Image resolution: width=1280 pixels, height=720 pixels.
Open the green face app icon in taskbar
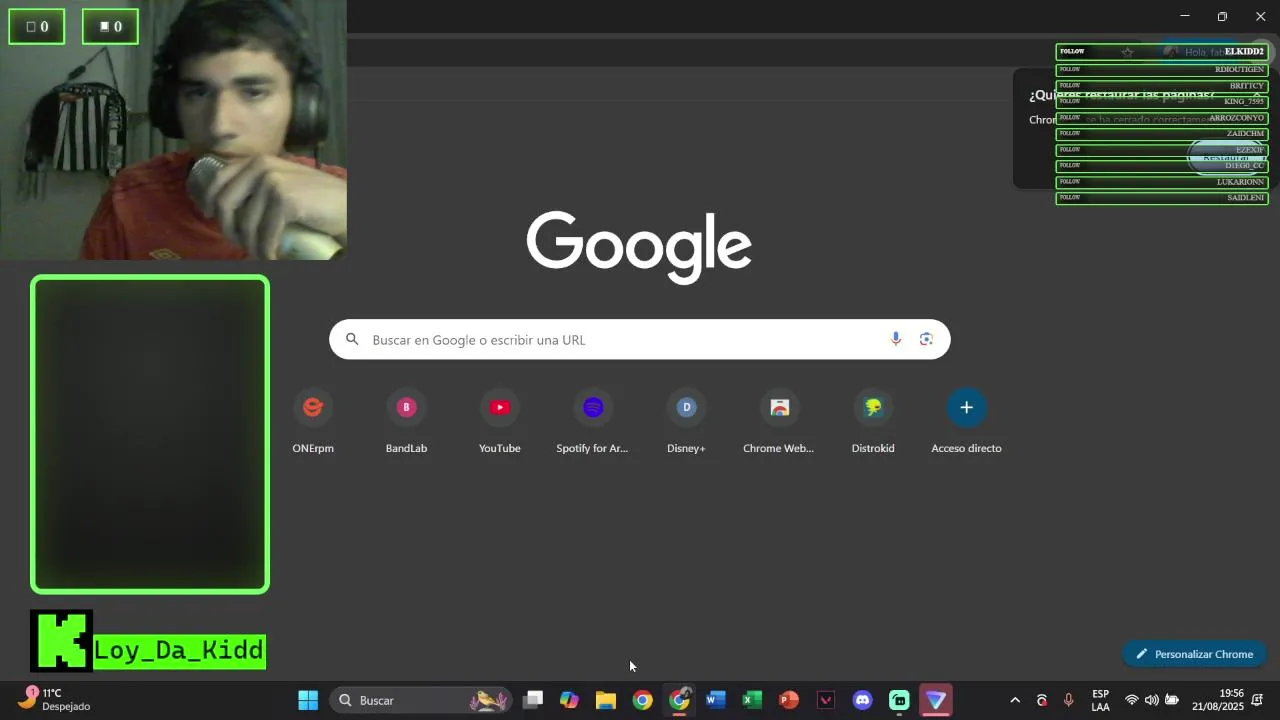(x=899, y=700)
